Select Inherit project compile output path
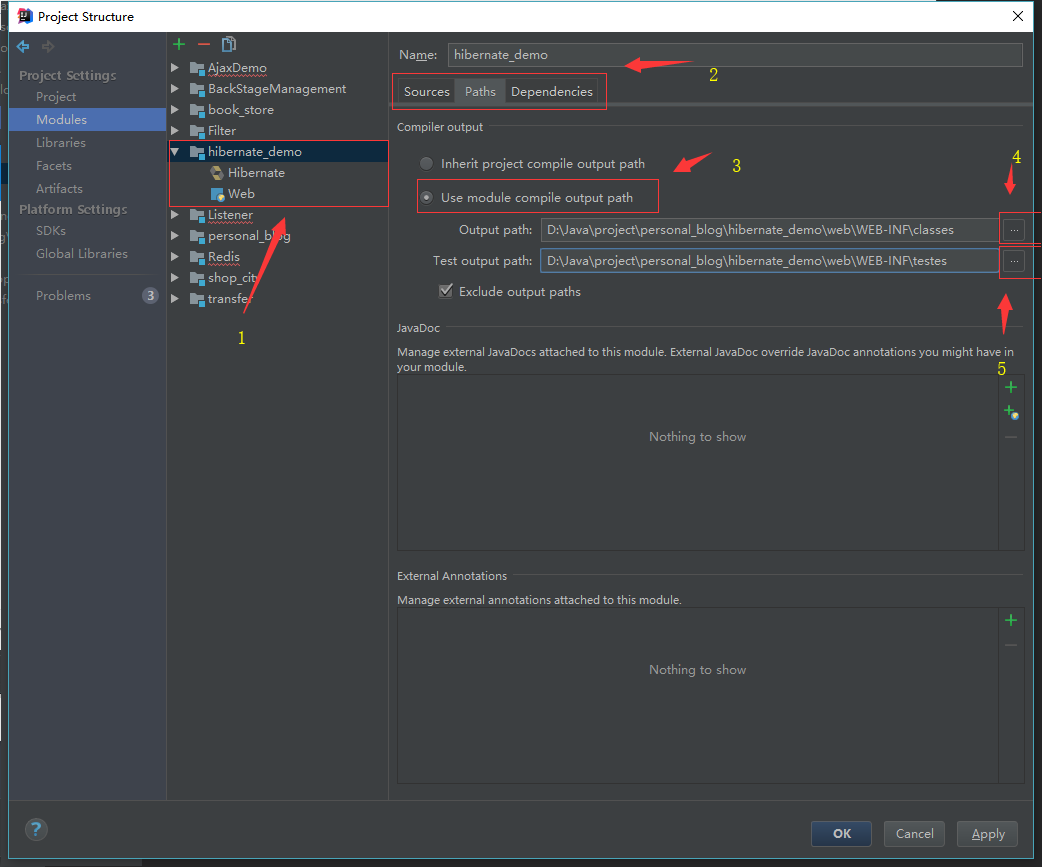The height and width of the screenshot is (867, 1042). point(427,164)
